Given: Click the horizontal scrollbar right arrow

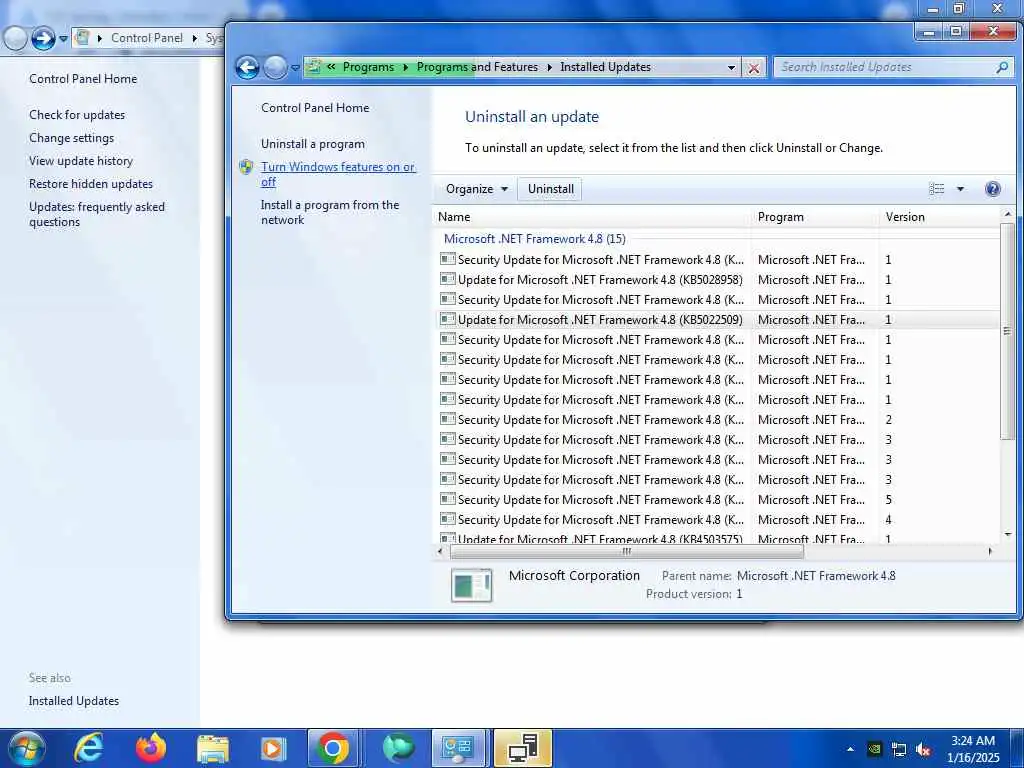Looking at the screenshot, I should click(x=991, y=552).
